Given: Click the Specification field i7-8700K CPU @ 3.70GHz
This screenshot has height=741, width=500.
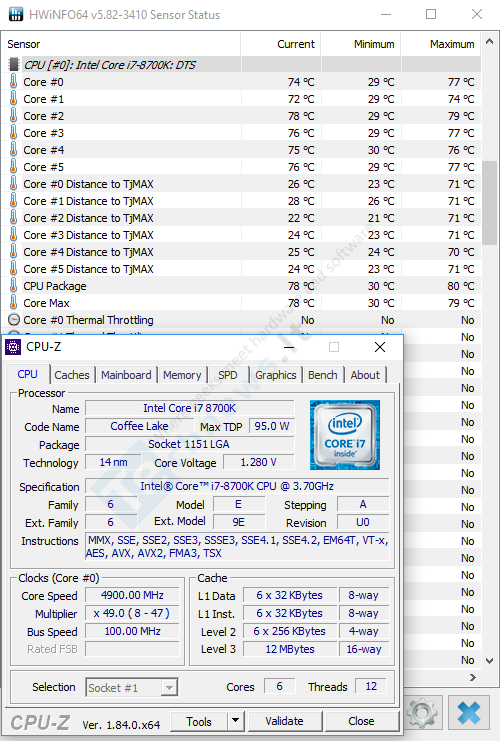Looking at the screenshot, I should pyautogui.click(x=237, y=486).
